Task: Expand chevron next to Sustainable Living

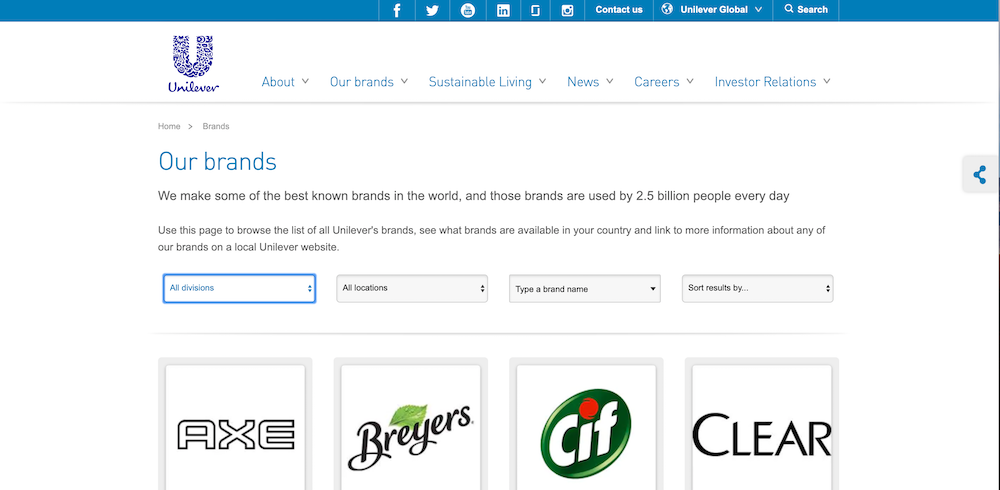Action: pyautogui.click(x=542, y=81)
